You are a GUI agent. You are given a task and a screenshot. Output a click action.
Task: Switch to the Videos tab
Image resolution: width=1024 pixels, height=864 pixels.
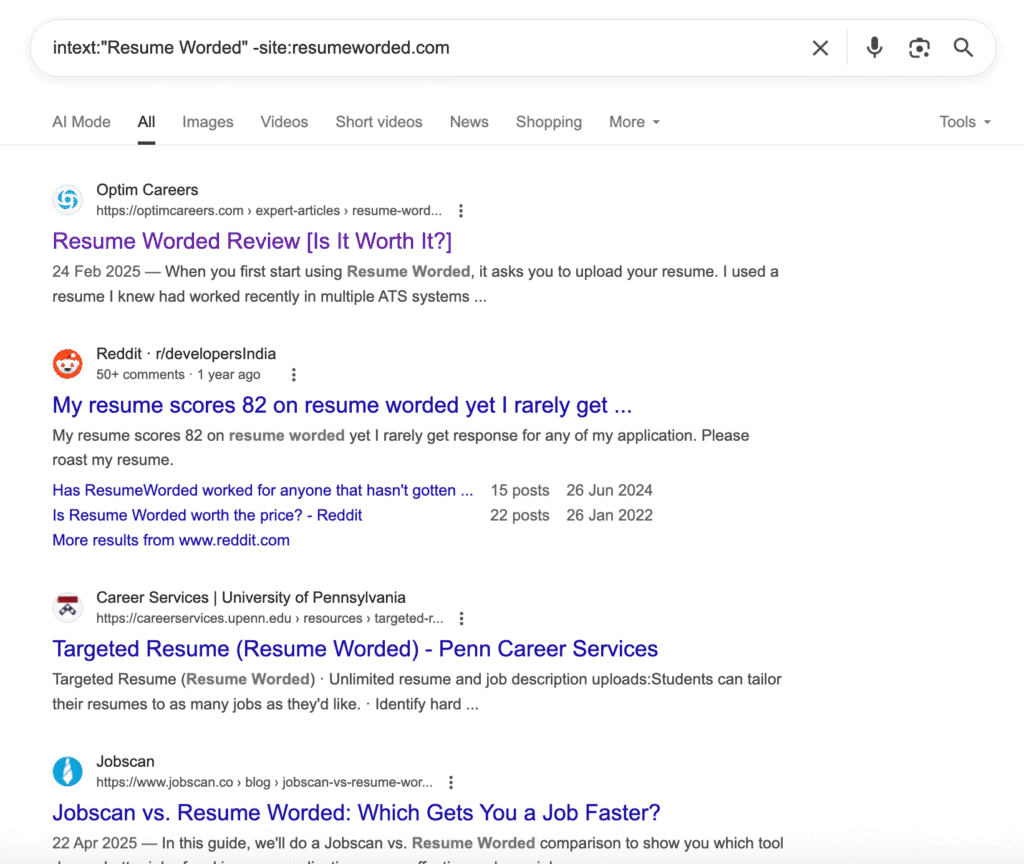point(284,122)
